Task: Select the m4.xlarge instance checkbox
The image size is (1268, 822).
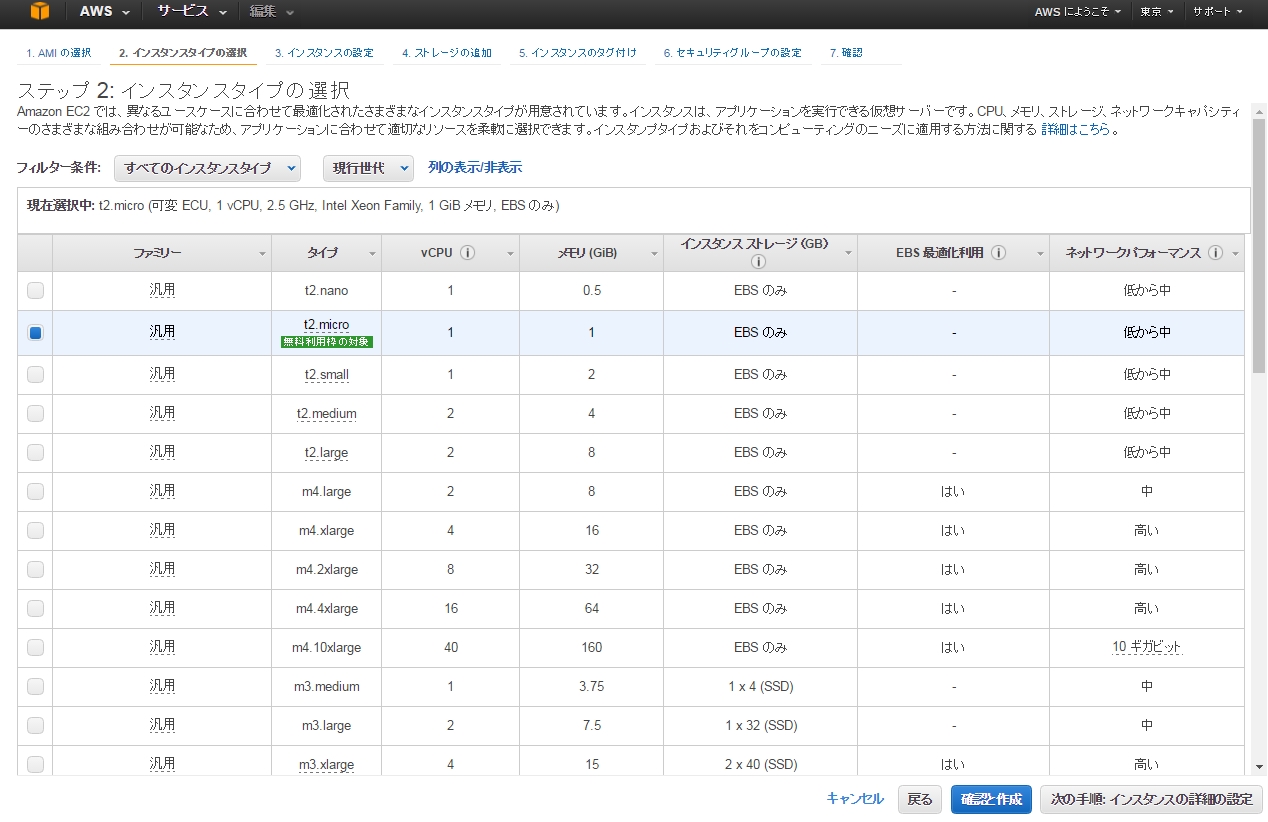Action: (x=34, y=529)
